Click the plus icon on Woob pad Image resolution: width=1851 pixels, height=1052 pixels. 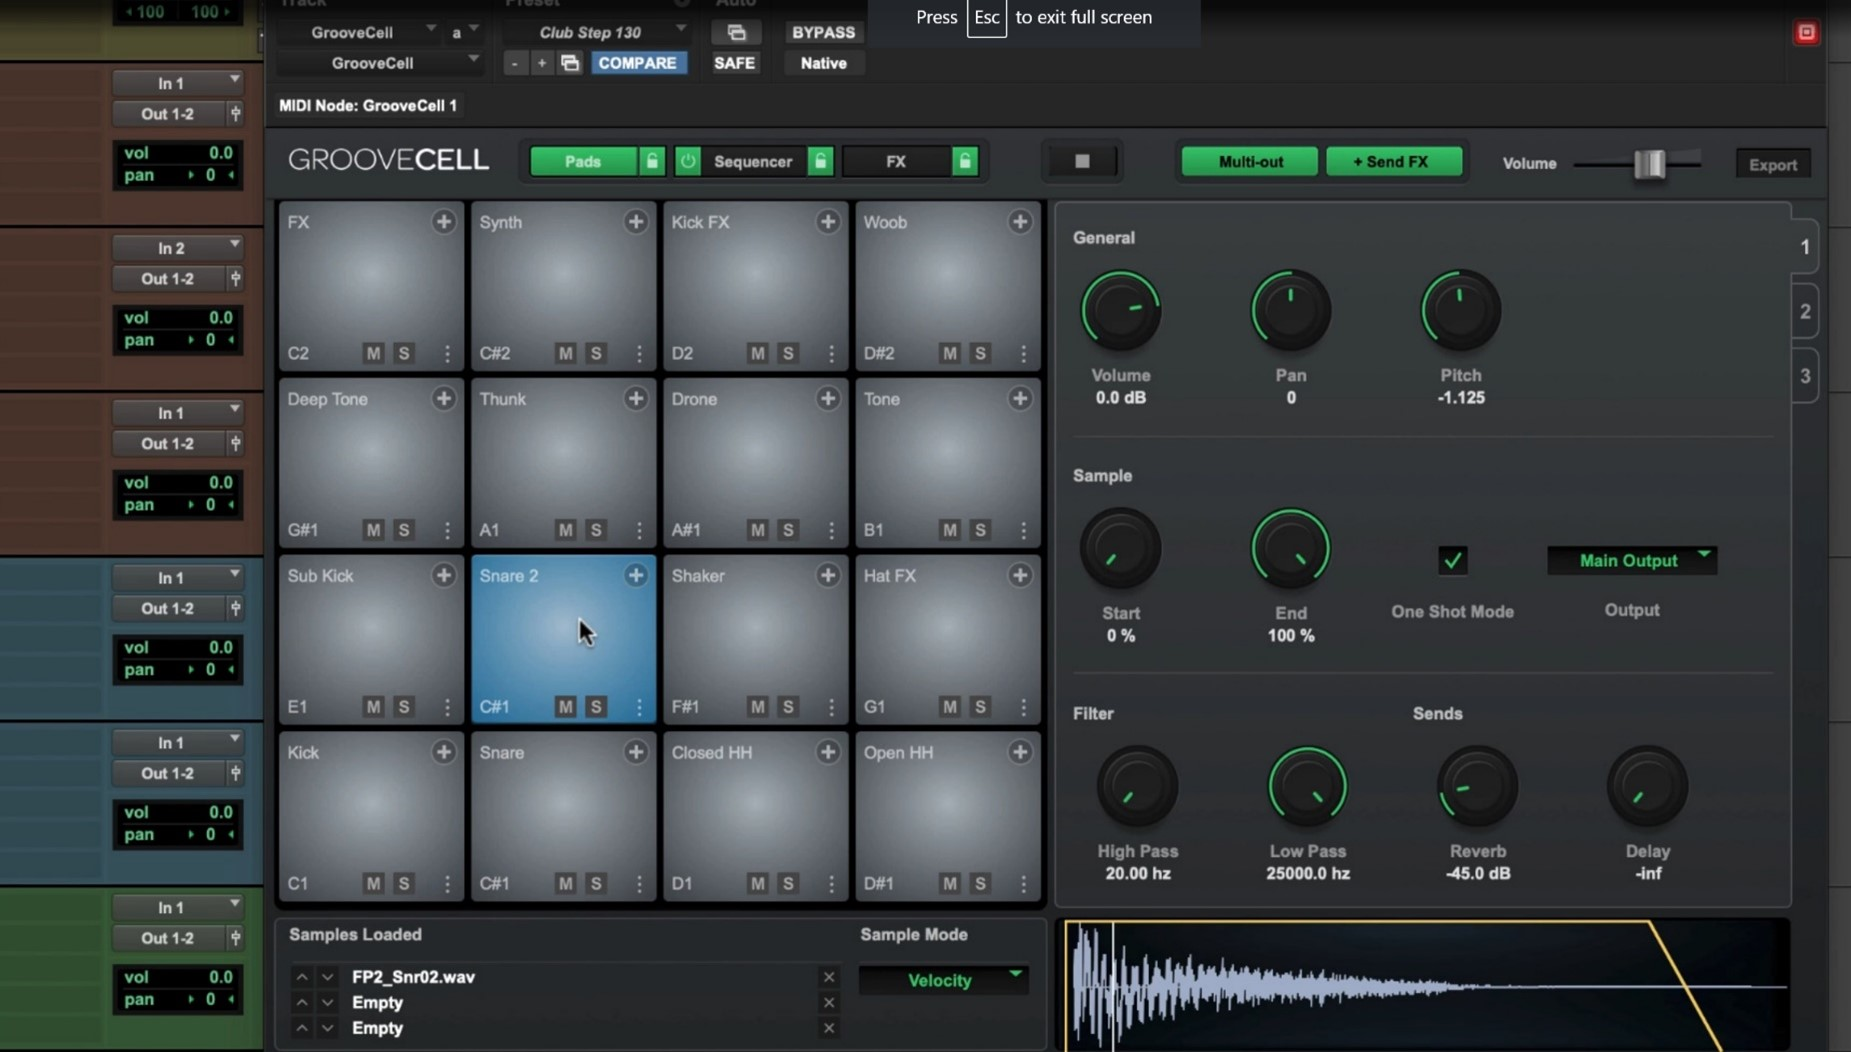click(1019, 222)
